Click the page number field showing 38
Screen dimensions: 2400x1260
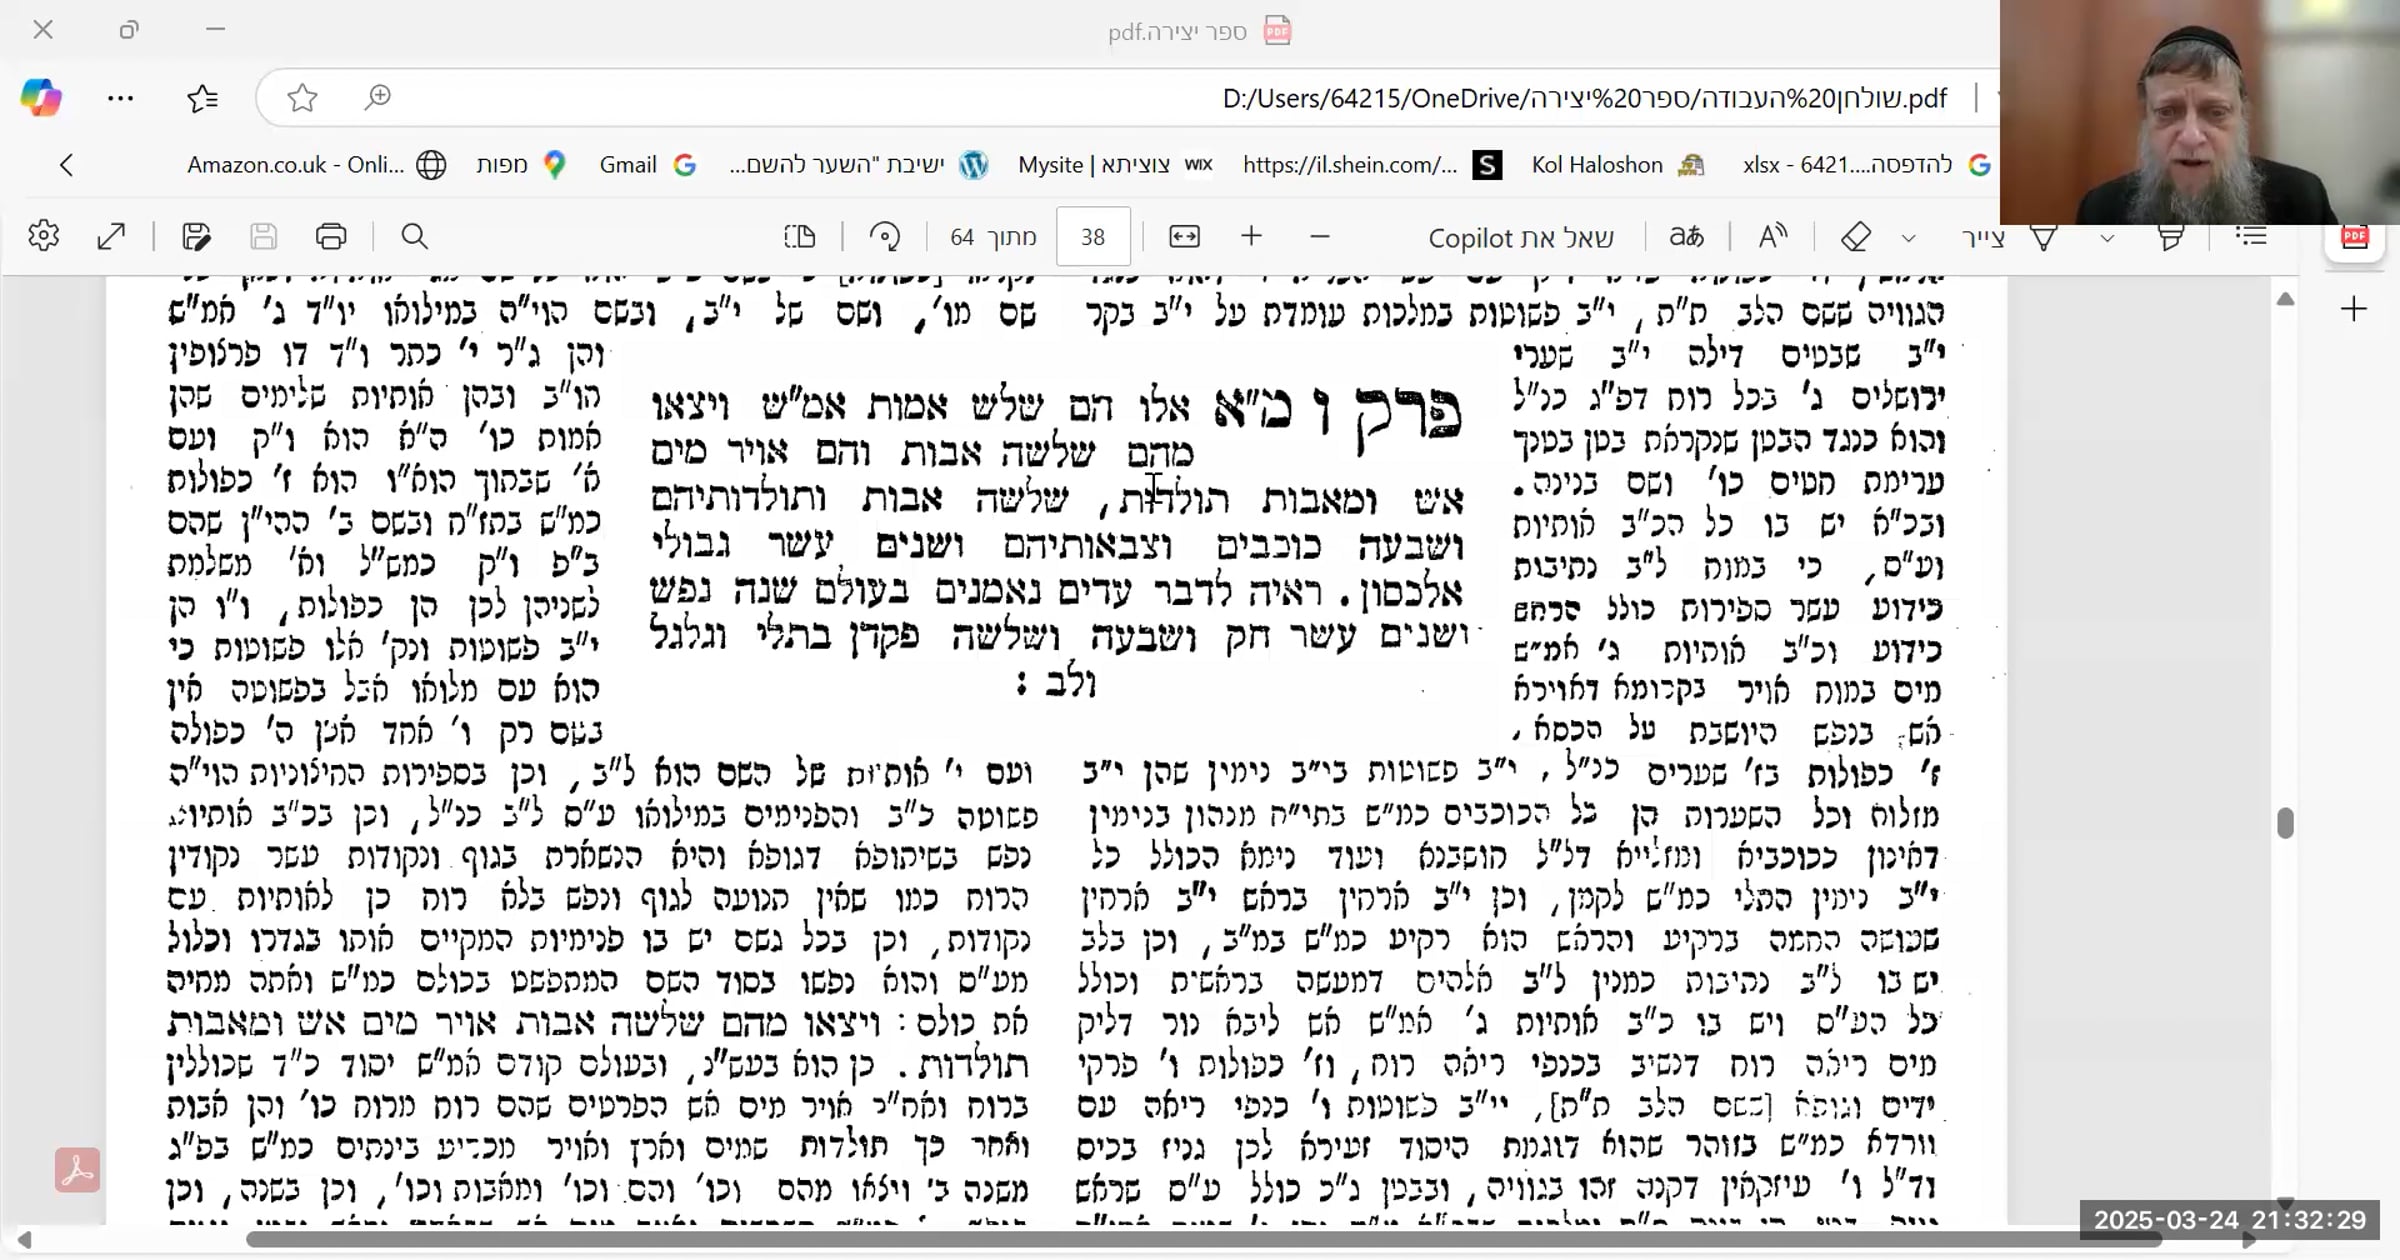click(1093, 237)
